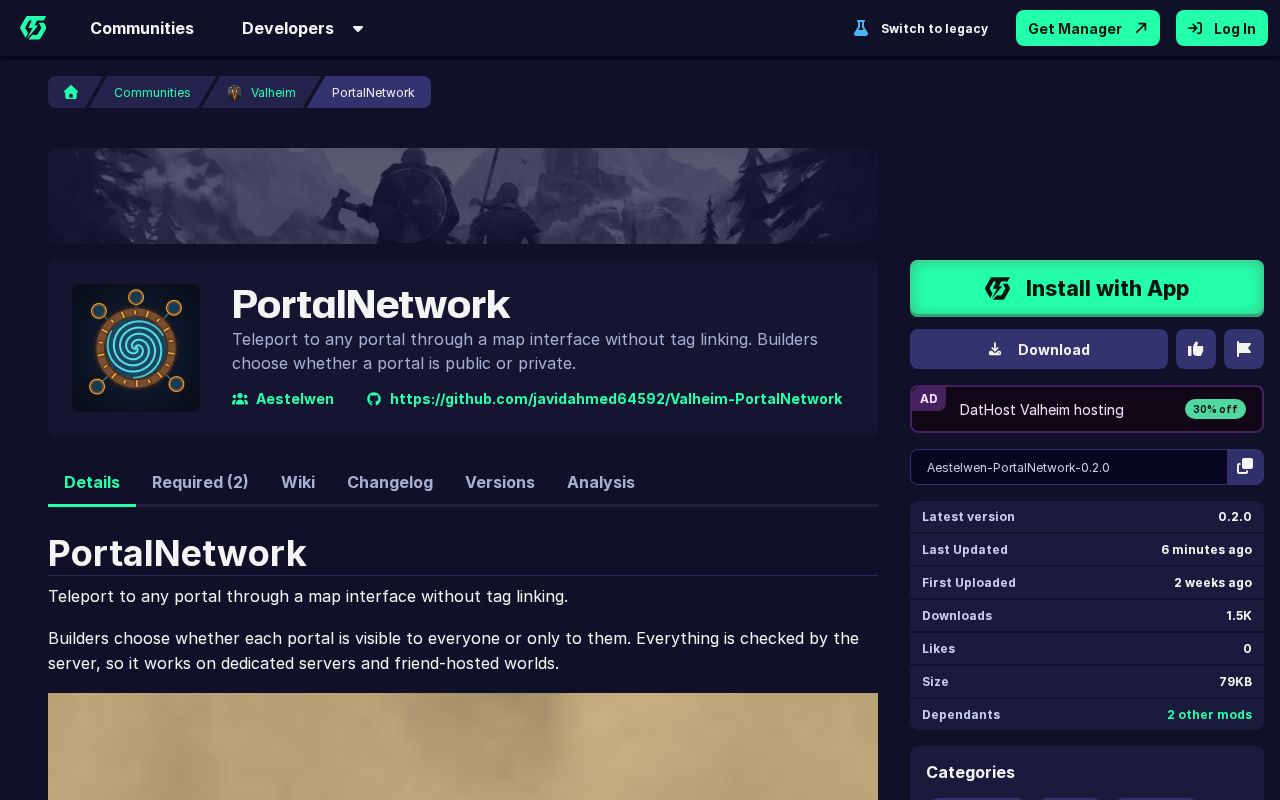This screenshot has width=1280, height=800.
Task: Click the Categories heading
Action: tap(970, 772)
